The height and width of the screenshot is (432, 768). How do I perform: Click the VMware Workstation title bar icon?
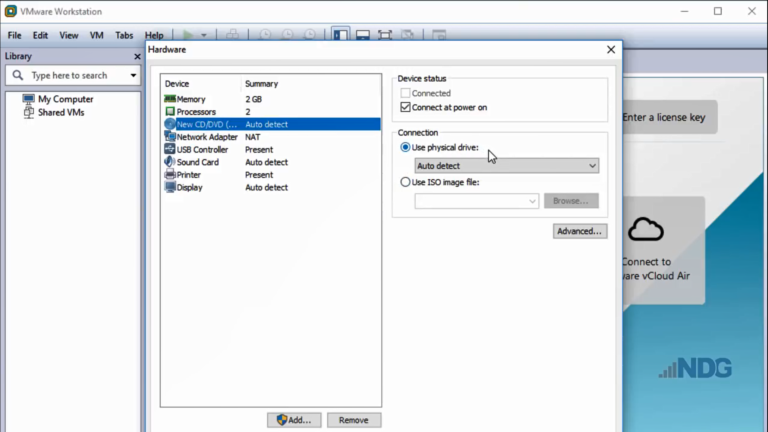[x=11, y=11]
